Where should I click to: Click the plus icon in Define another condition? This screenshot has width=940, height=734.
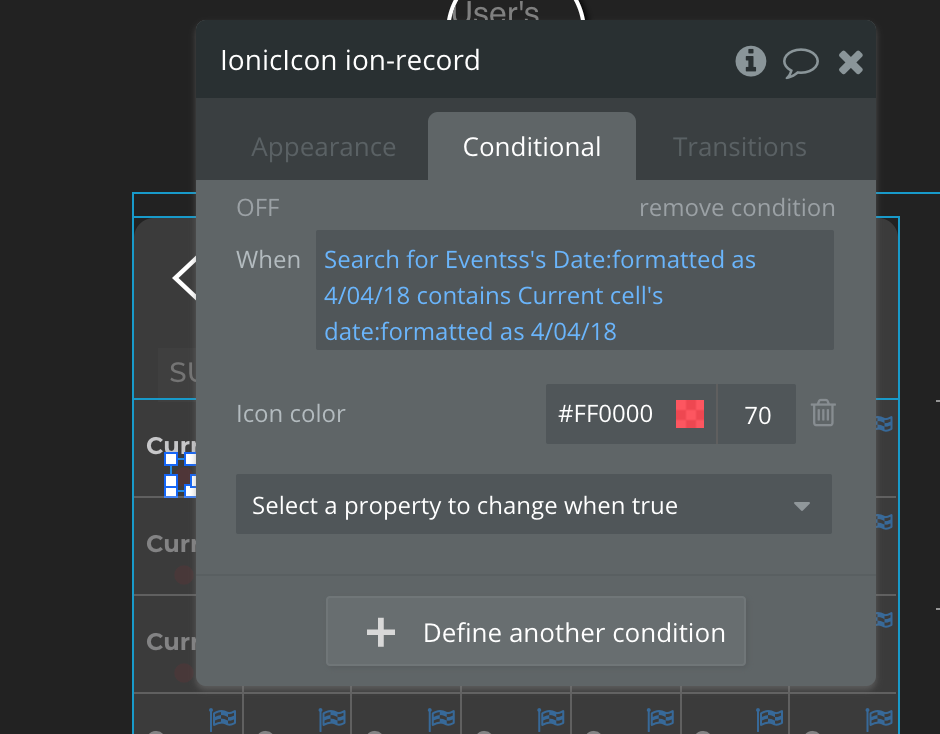pos(380,633)
